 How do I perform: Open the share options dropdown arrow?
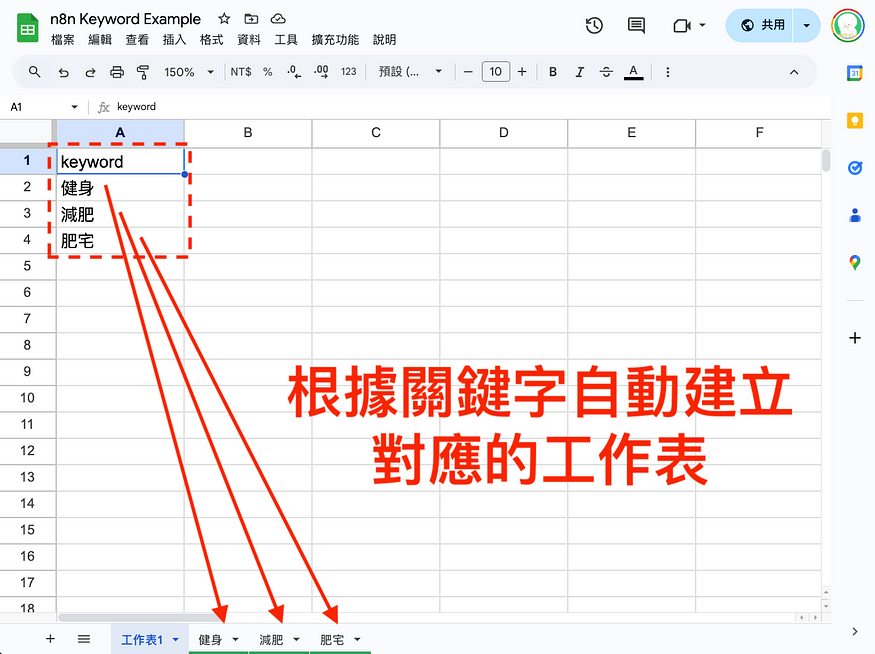tap(806, 25)
